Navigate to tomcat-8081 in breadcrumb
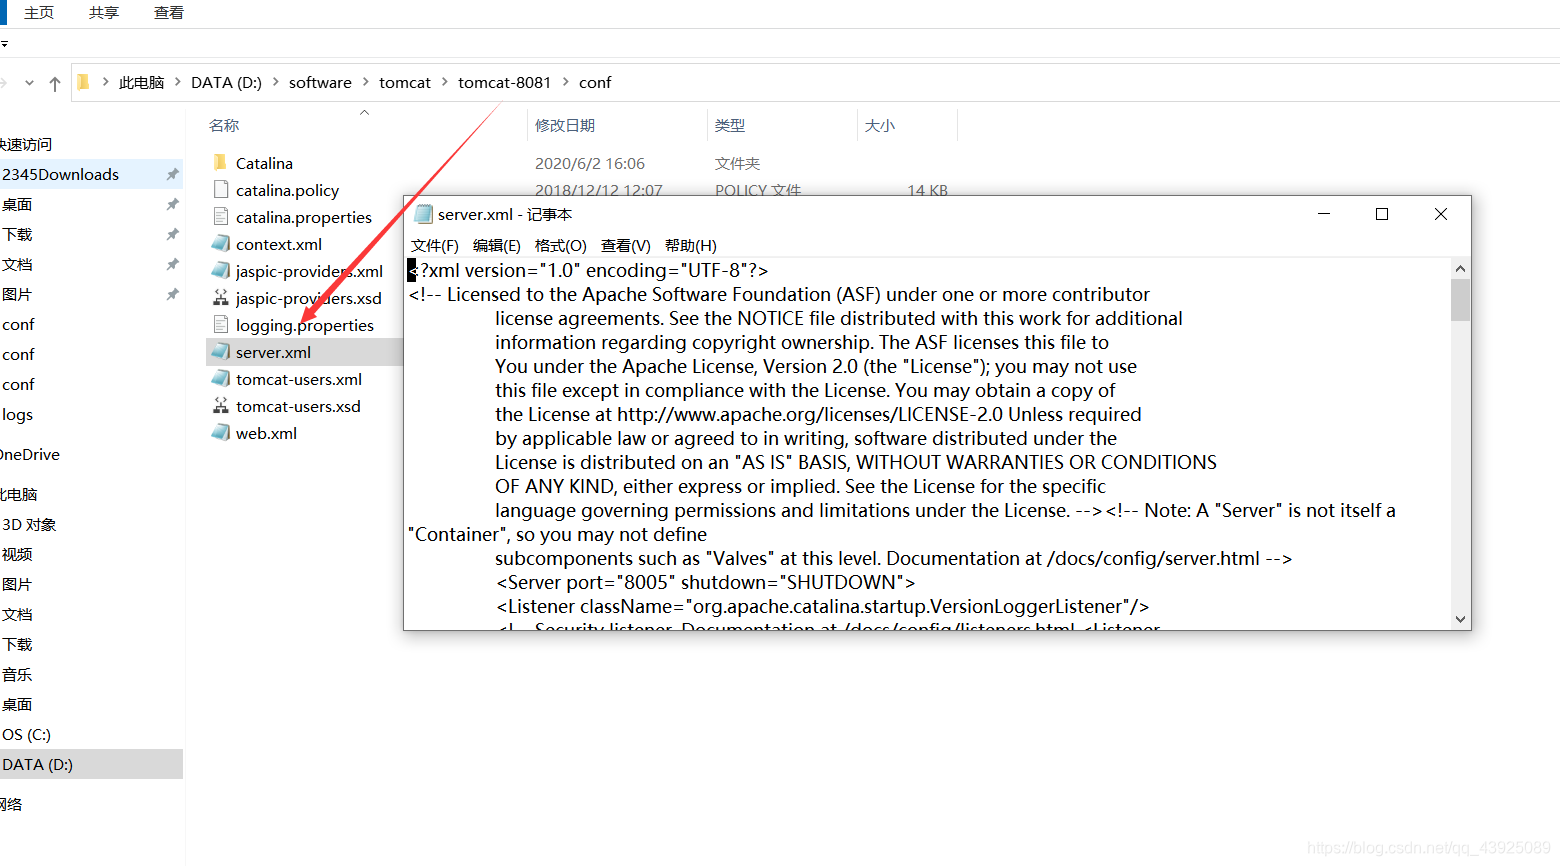This screenshot has height=866, width=1560. click(x=504, y=82)
